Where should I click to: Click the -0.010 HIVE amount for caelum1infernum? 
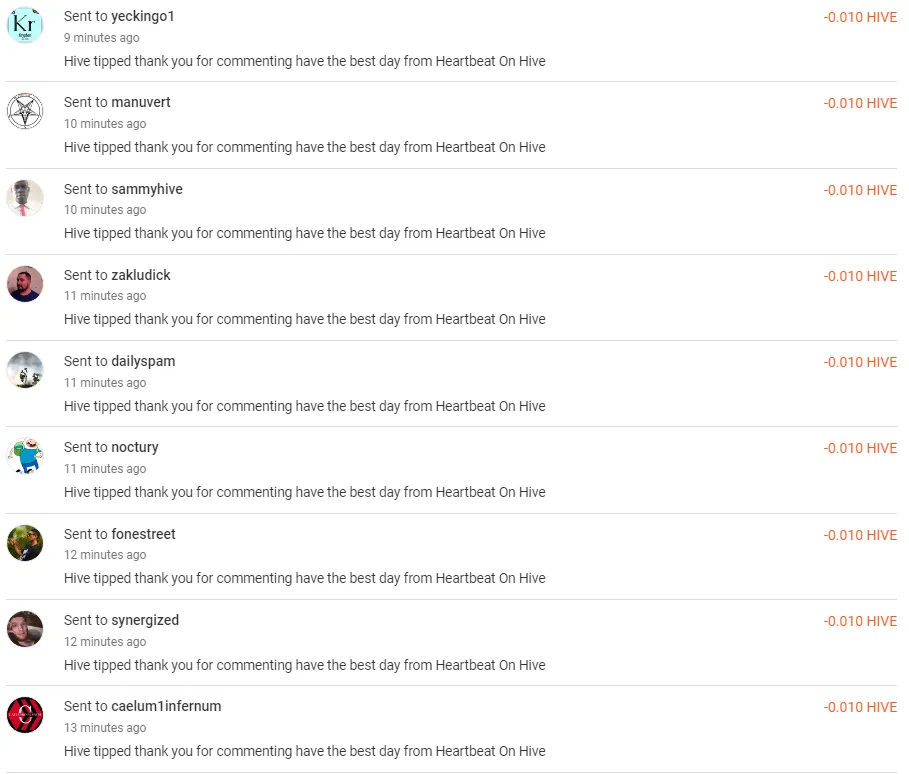coord(860,707)
